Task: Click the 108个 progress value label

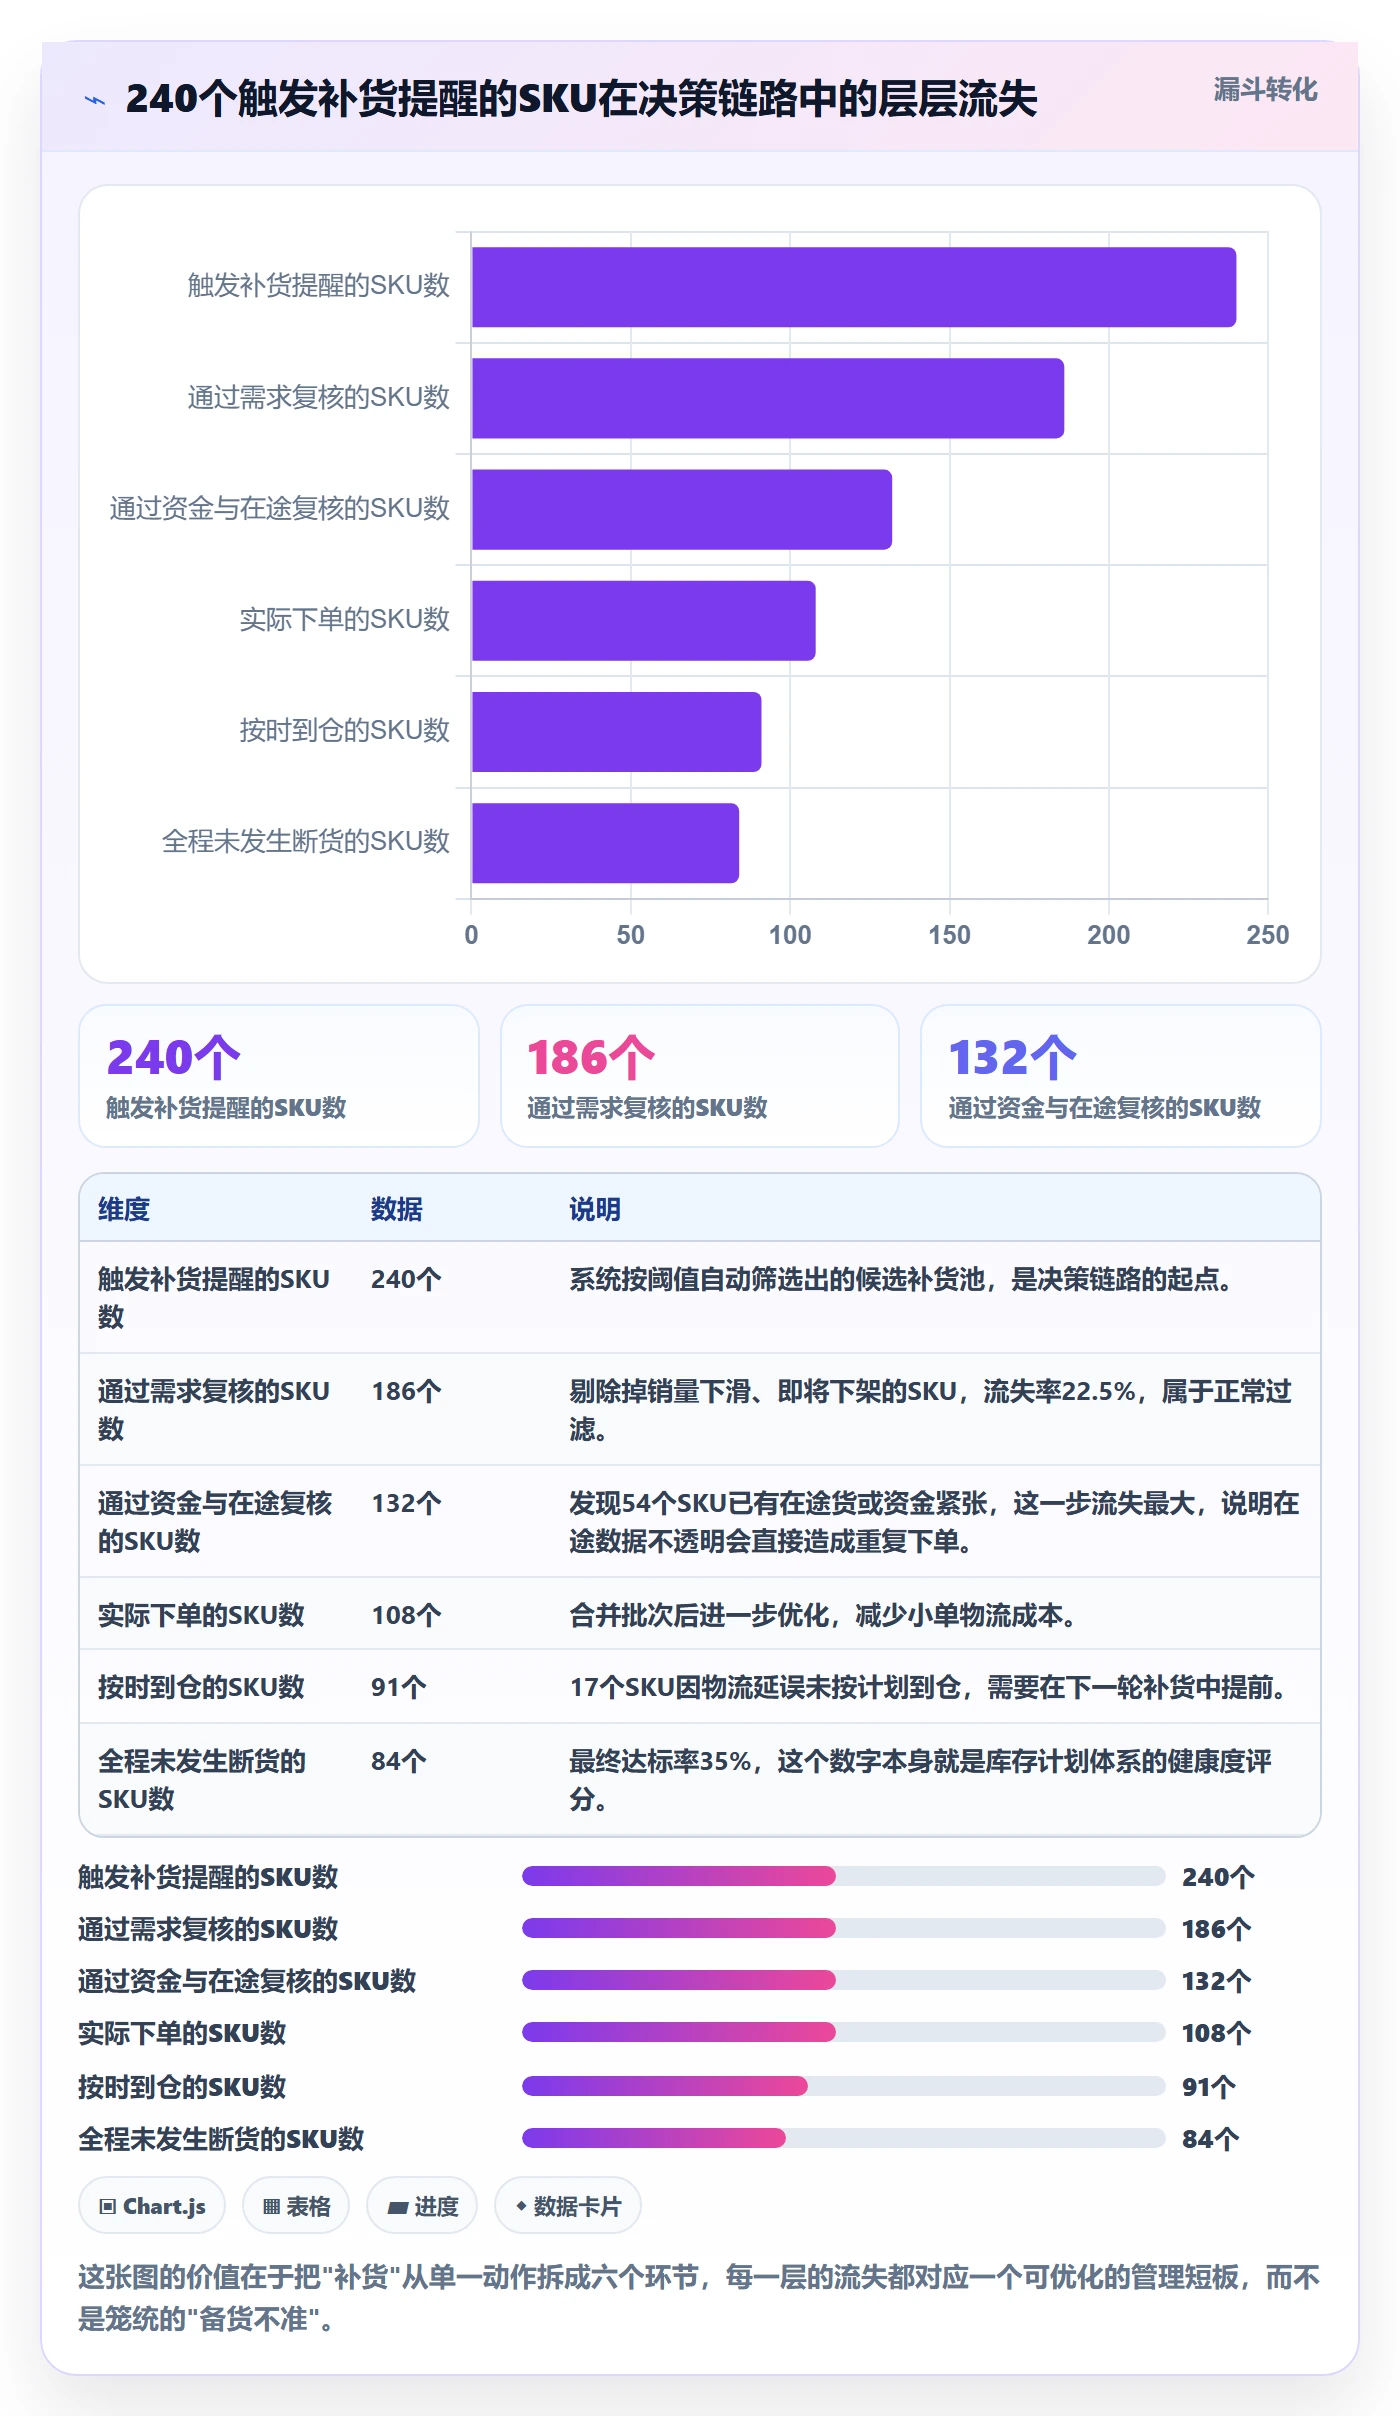Action: [1217, 2033]
